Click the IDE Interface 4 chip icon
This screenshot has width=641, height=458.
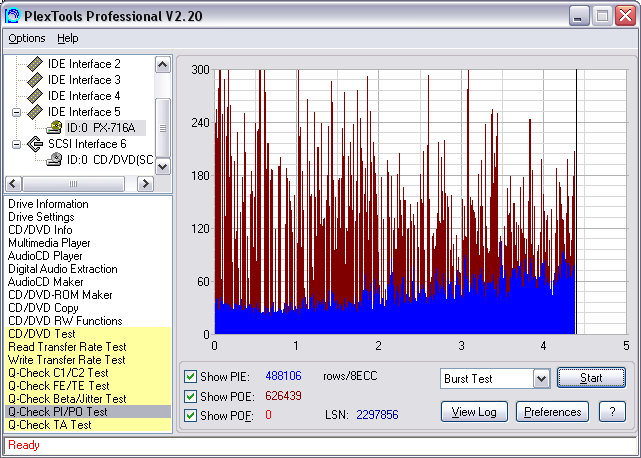(x=35, y=96)
